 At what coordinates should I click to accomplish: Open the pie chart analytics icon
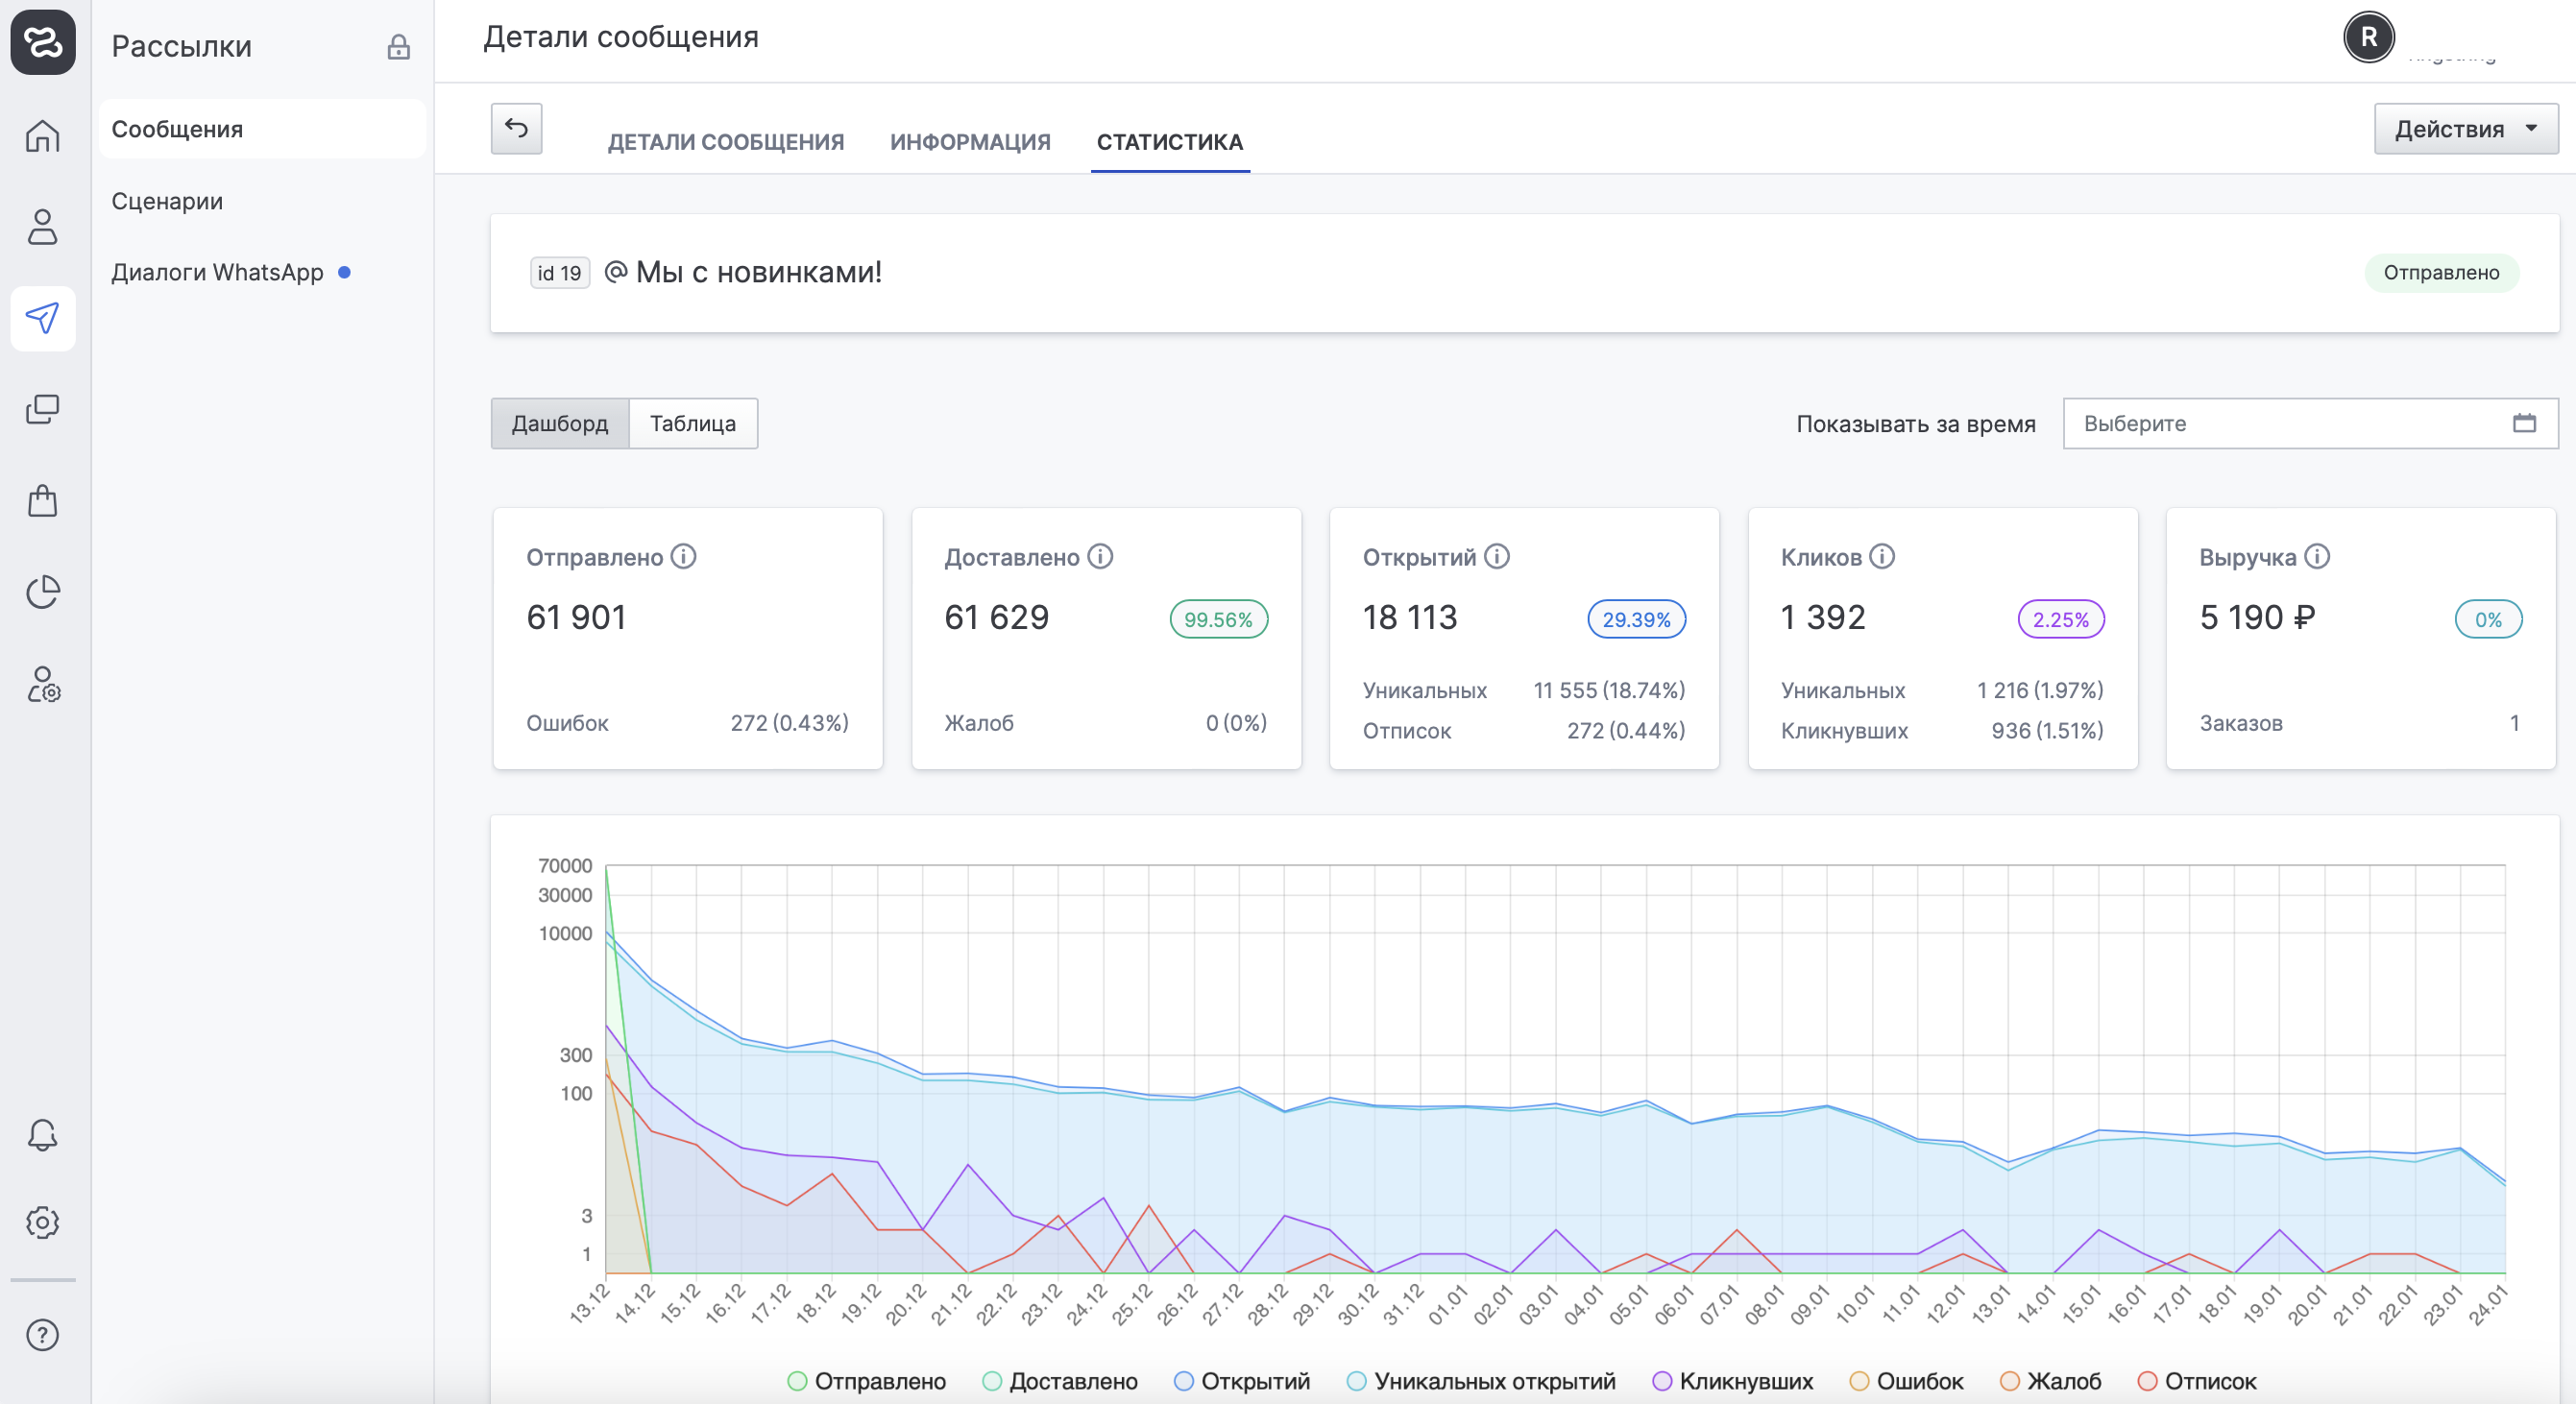42,592
